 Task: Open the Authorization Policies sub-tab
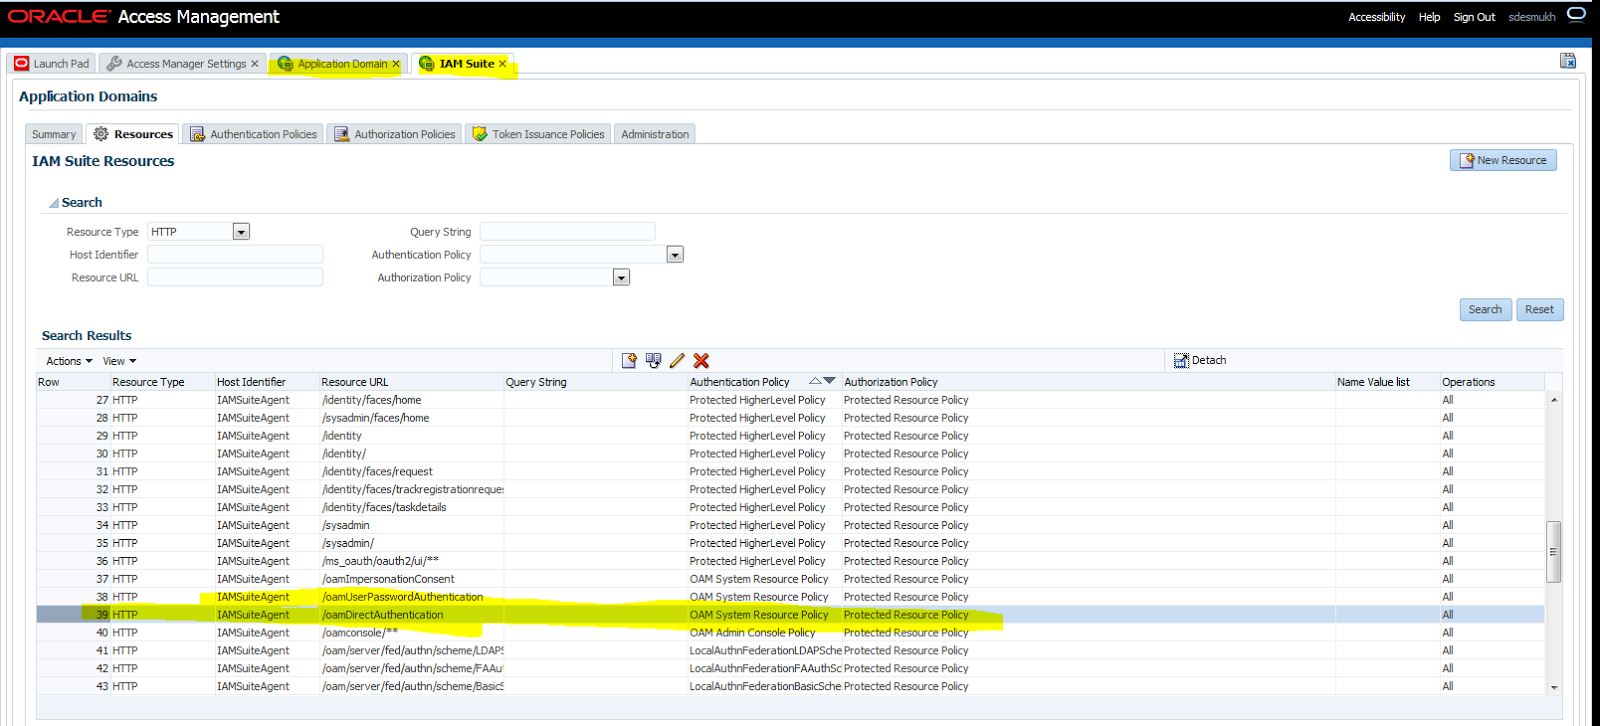tap(394, 134)
